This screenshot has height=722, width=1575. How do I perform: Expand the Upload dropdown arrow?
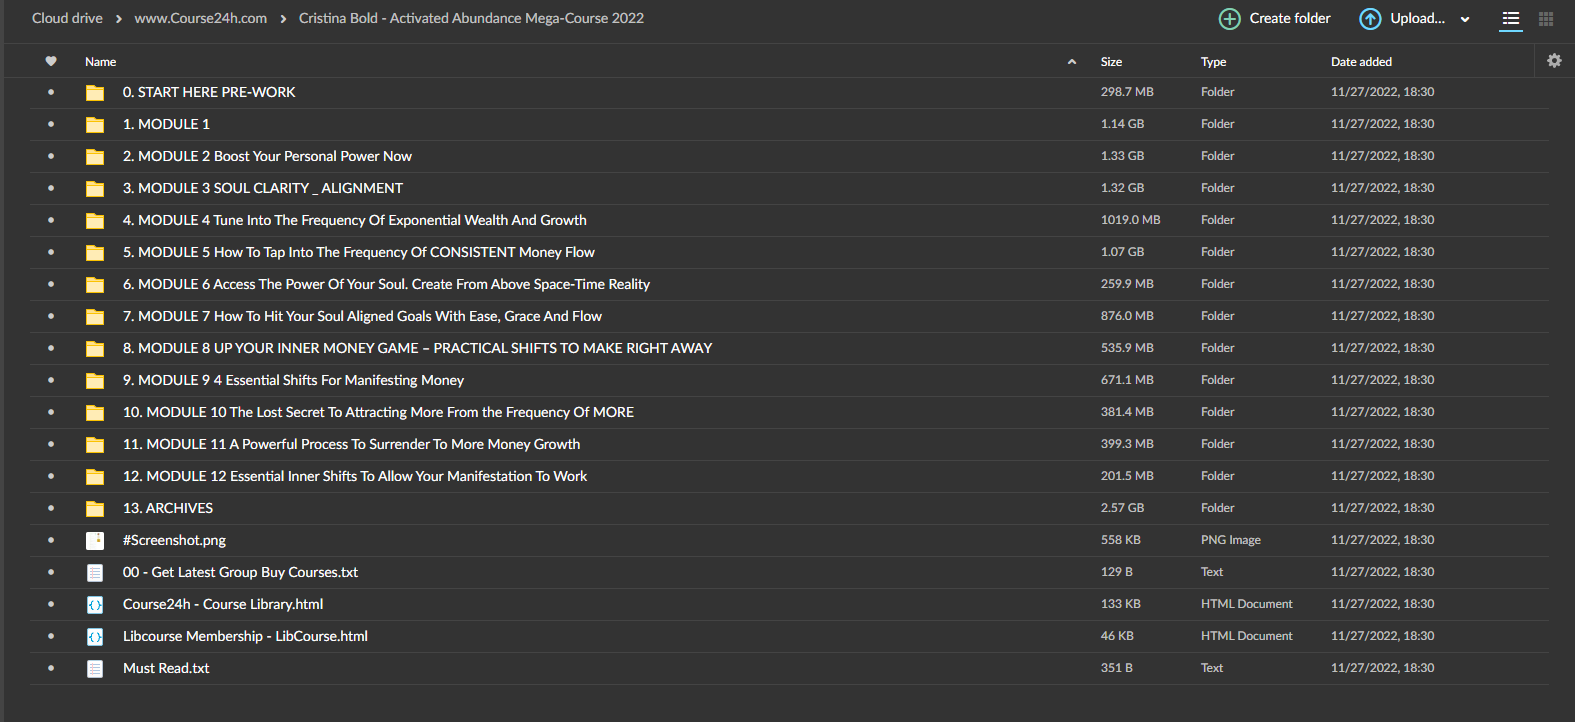[1465, 19]
